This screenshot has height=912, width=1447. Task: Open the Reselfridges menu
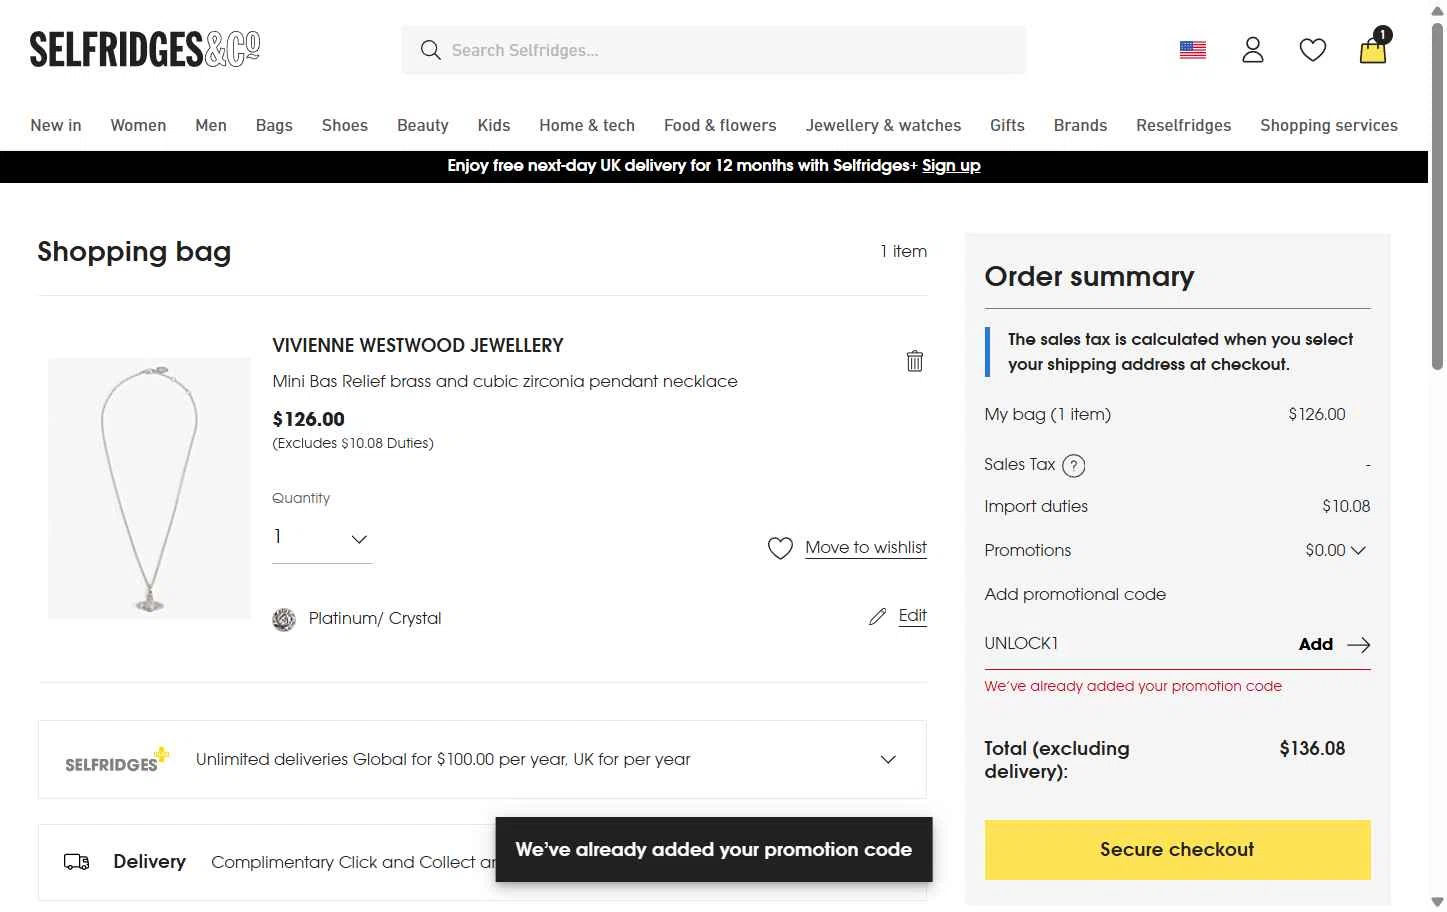click(x=1184, y=125)
